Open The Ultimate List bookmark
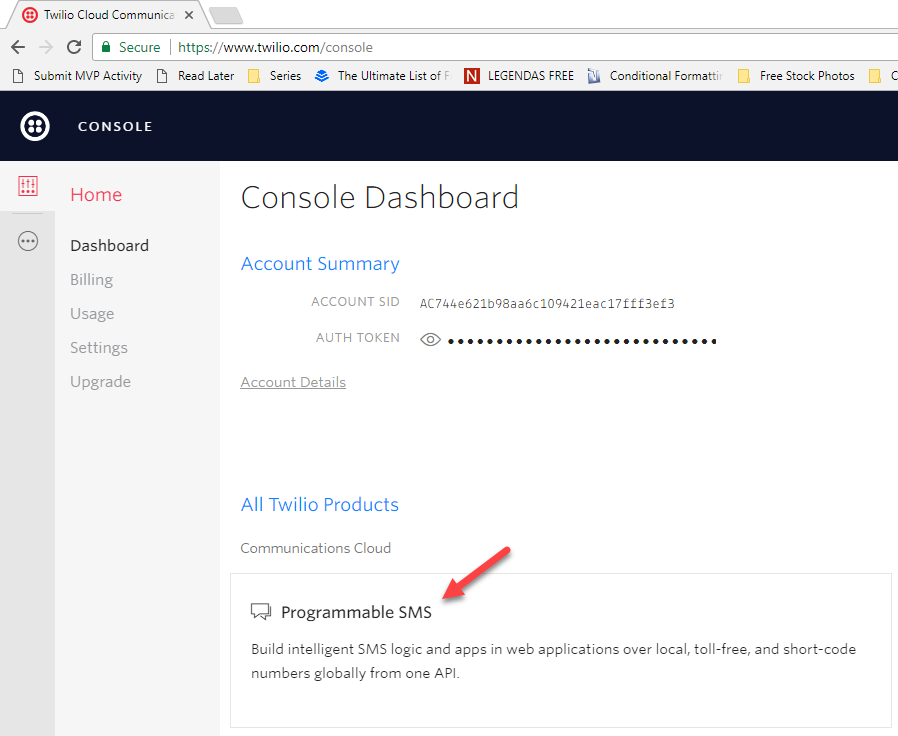Screen dimensions: 898x736 coord(383,76)
